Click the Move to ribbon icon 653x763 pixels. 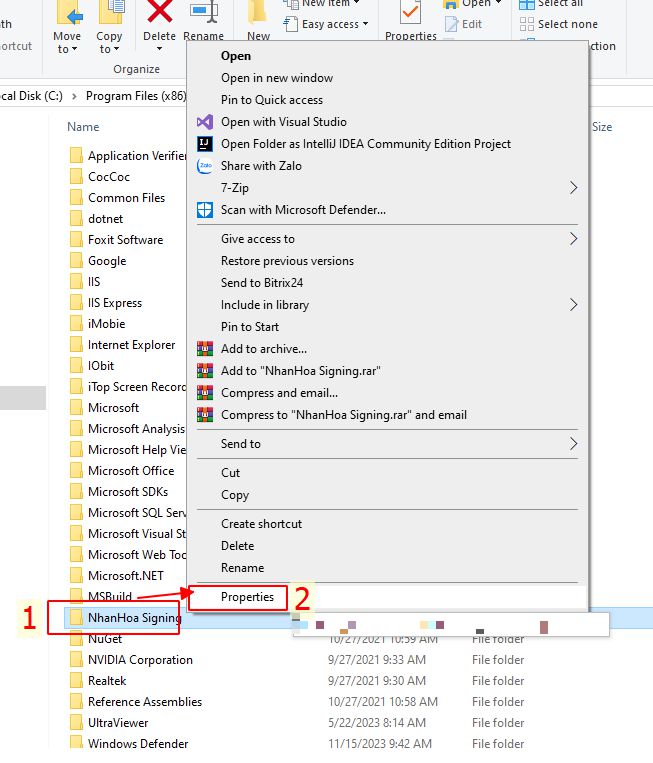click(x=70, y=14)
